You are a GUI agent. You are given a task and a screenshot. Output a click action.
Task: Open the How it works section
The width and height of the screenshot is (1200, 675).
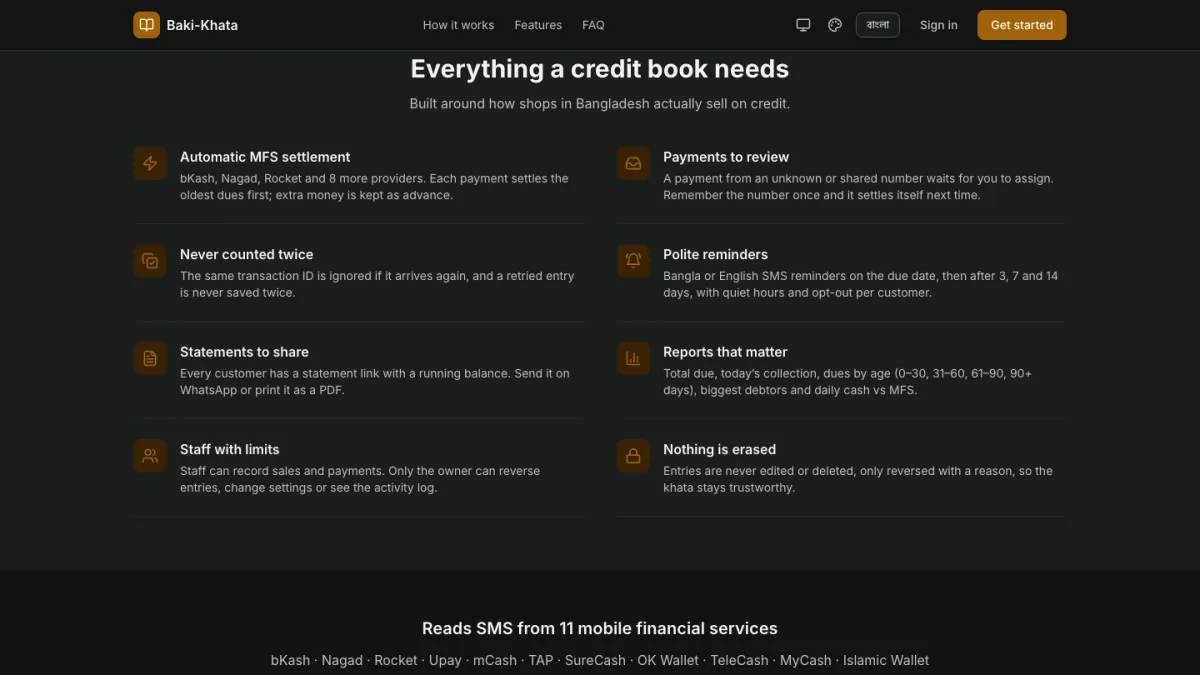click(458, 25)
